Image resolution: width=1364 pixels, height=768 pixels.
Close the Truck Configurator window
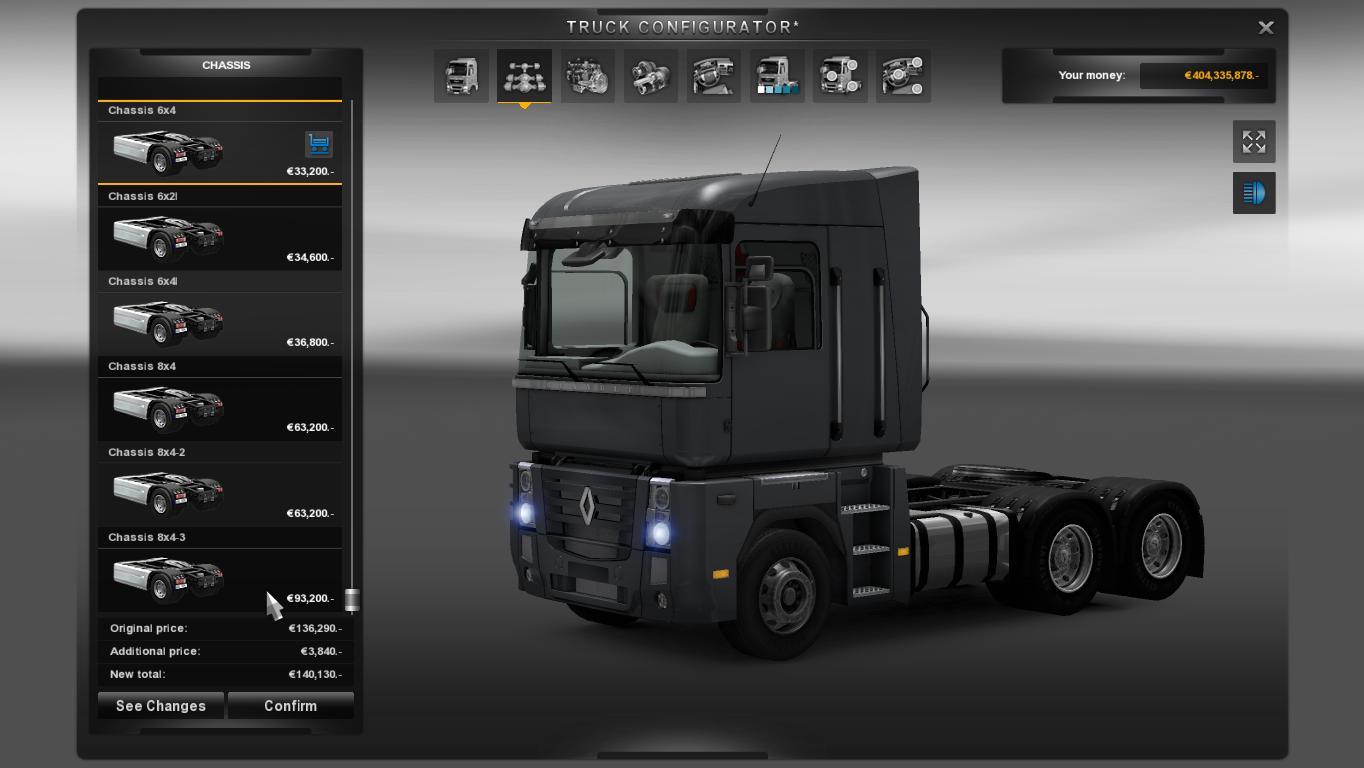point(1265,28)
